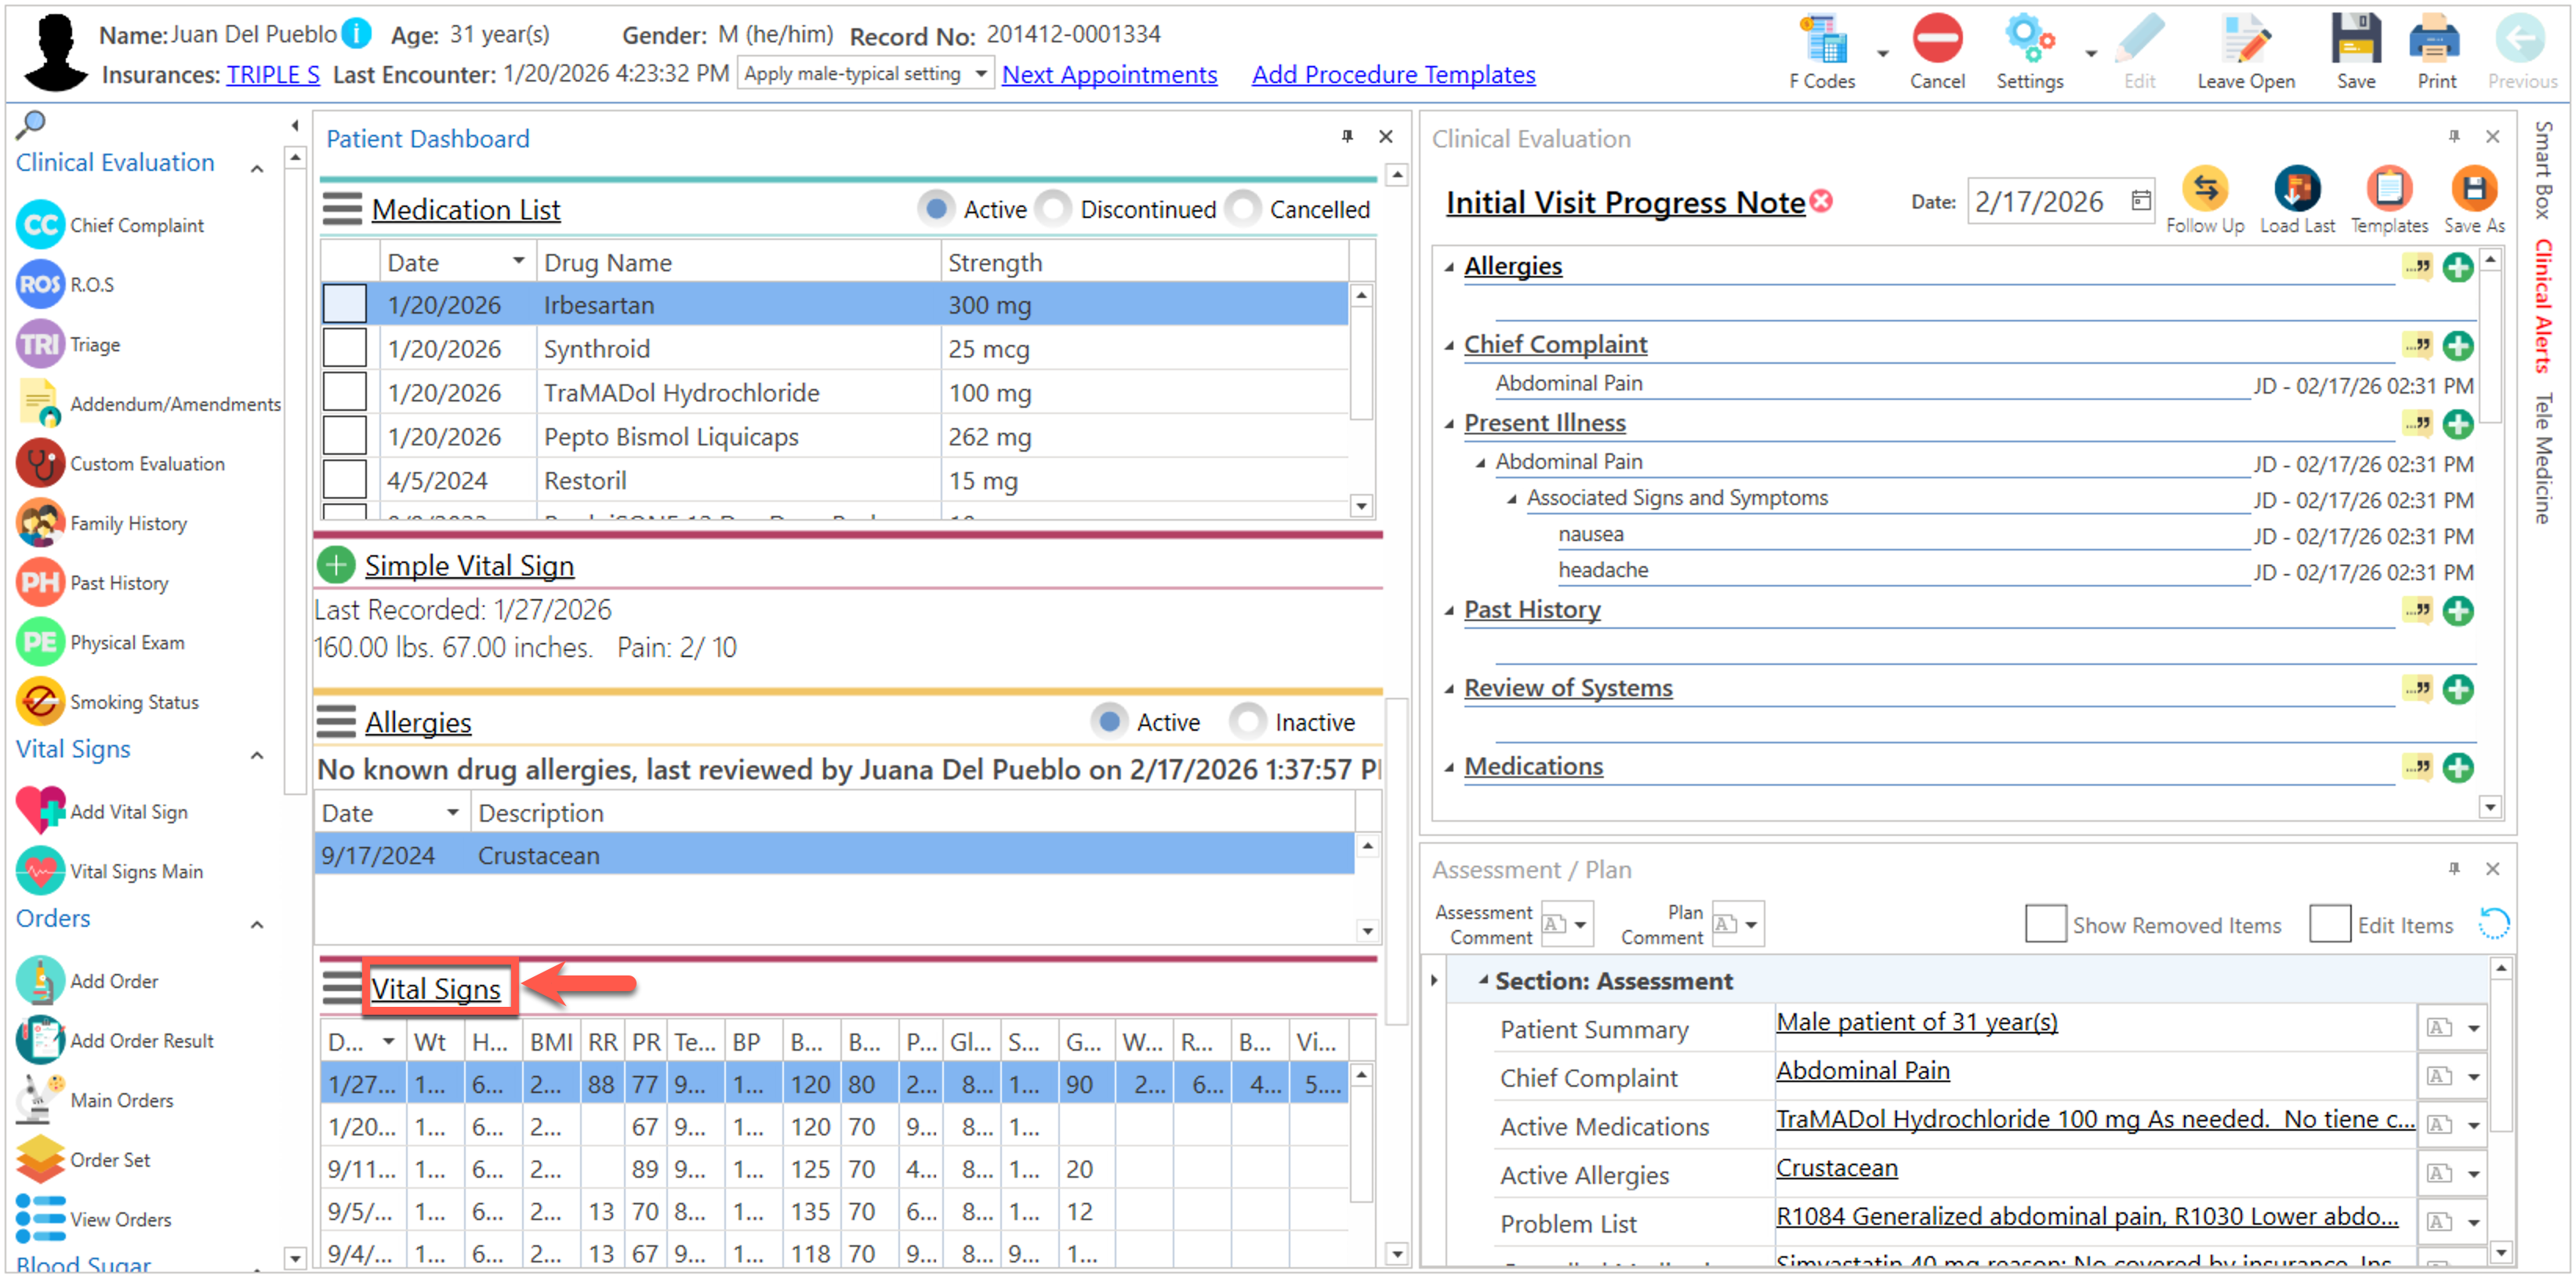Click green plus beside Simple Vital Sign
The width and height of the screenshot is (2576, 1275).
(336, 565)
